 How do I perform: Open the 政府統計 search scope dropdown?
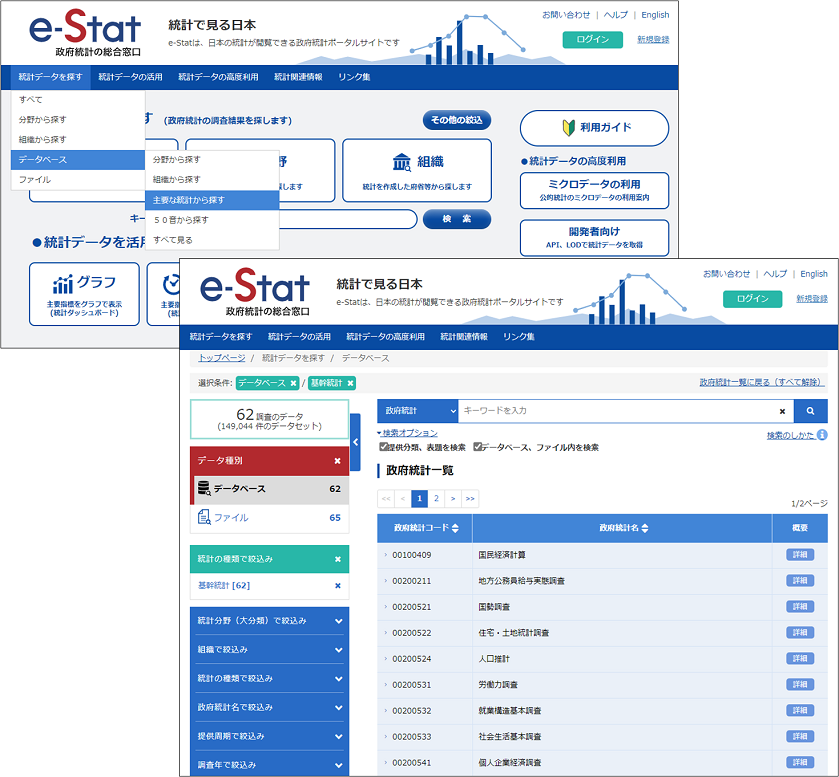point(417,411)
